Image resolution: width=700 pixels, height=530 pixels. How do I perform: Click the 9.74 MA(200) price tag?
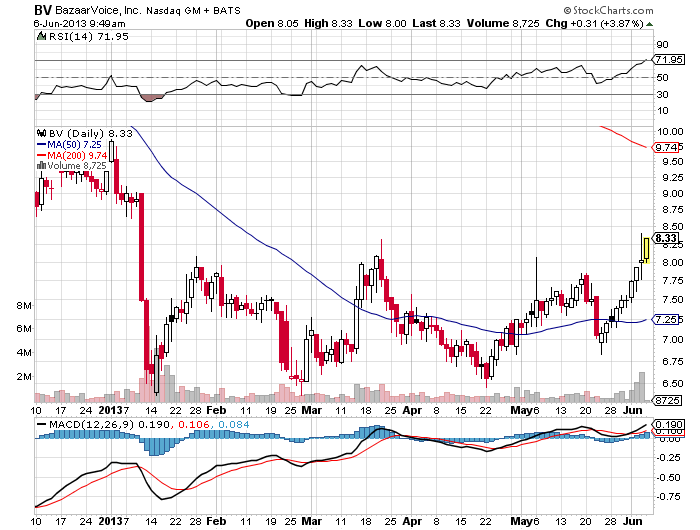(x=667, y=147)
